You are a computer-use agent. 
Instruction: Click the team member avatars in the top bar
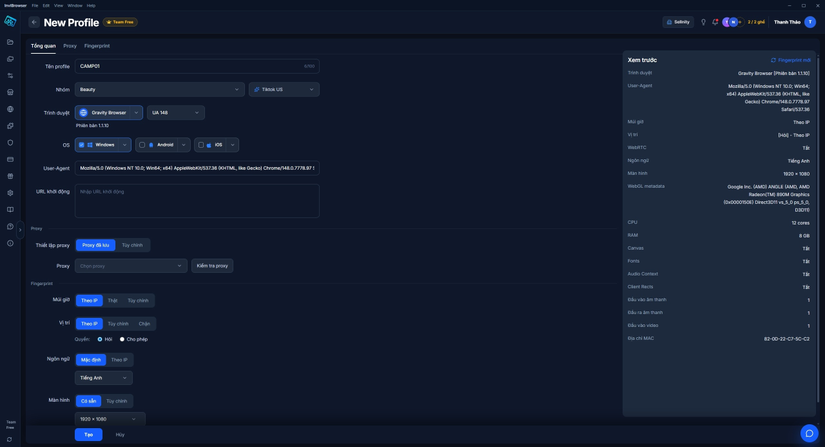point(732,22)
